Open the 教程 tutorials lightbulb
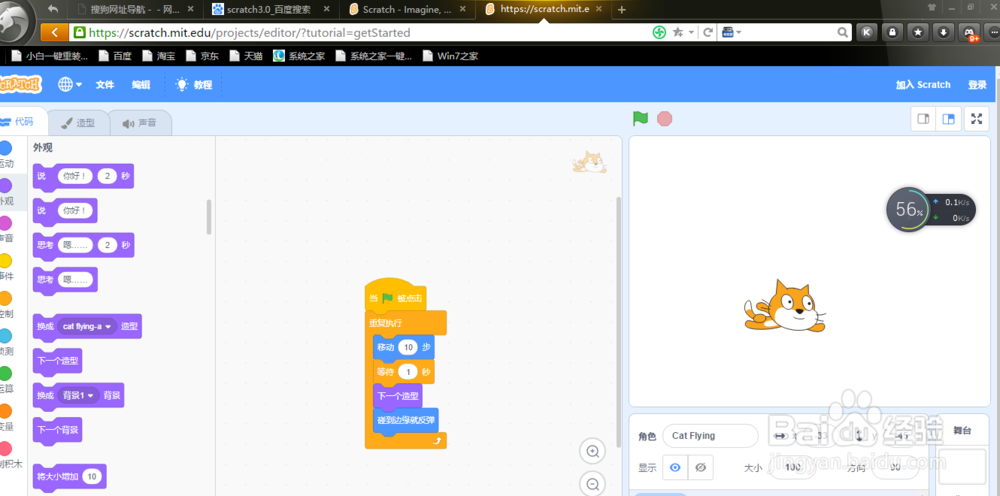The image size is (1000, 496). [194, 85]
